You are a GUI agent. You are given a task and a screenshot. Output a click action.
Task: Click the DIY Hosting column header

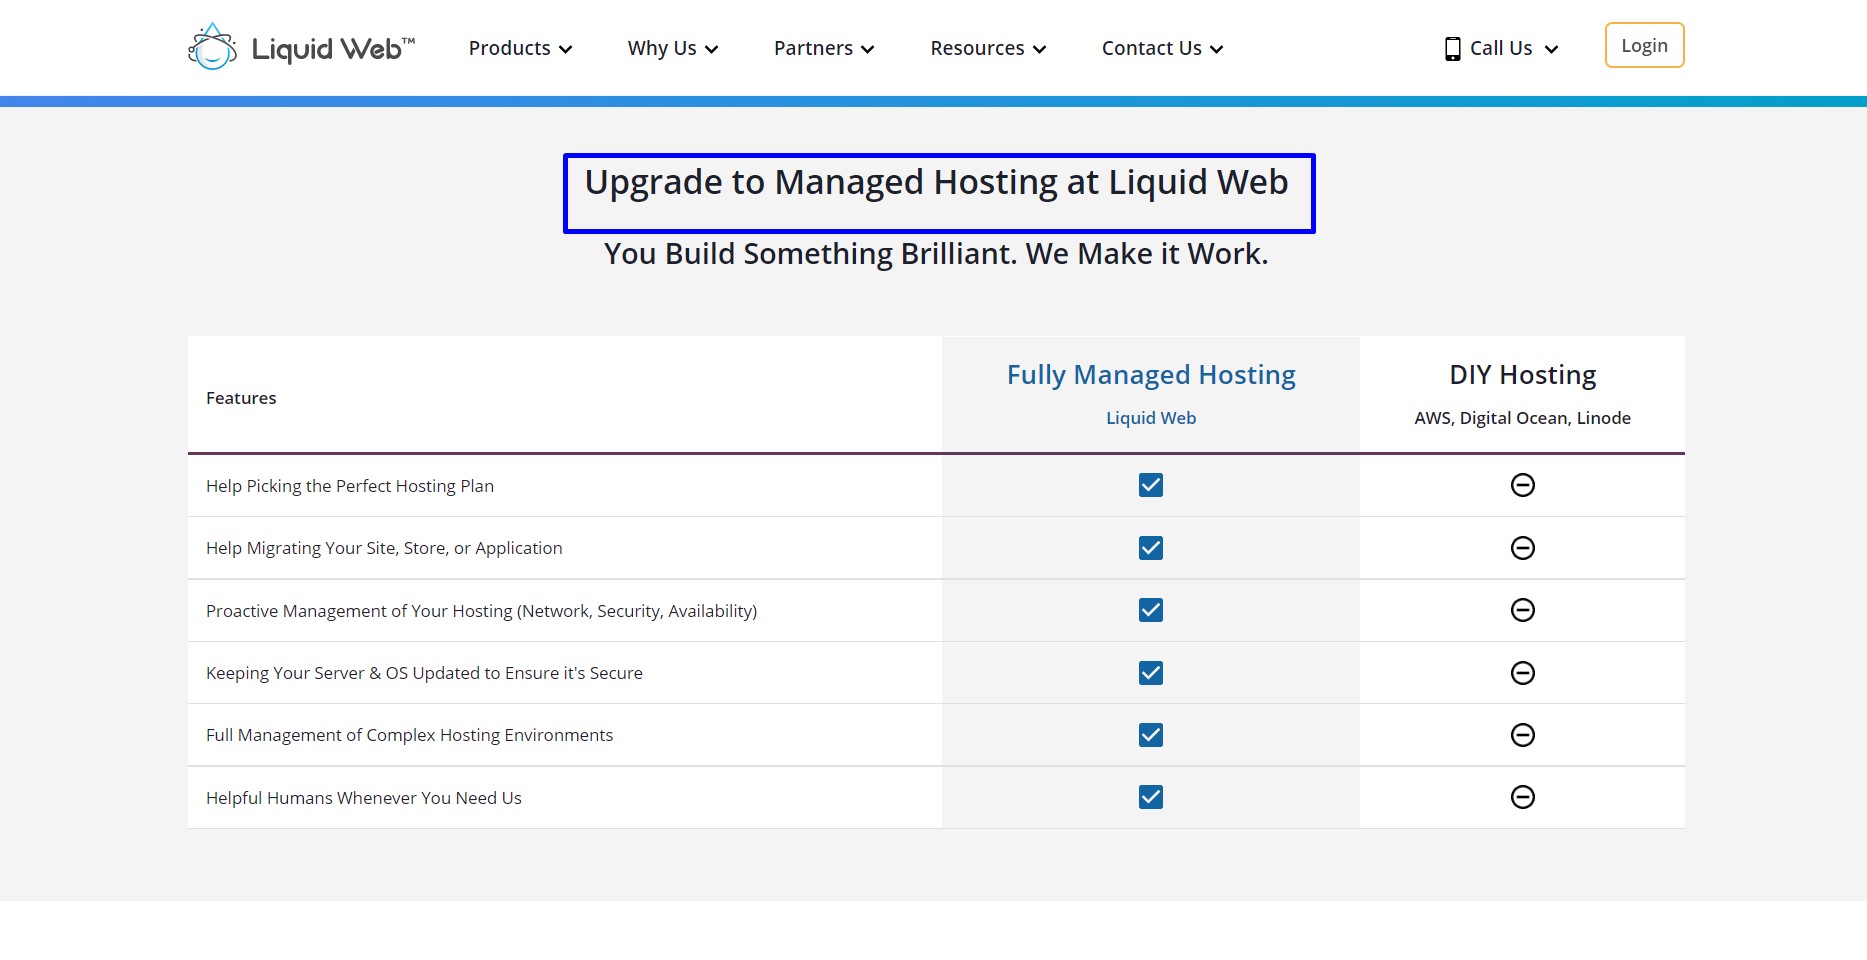(x=1522, y=375)
